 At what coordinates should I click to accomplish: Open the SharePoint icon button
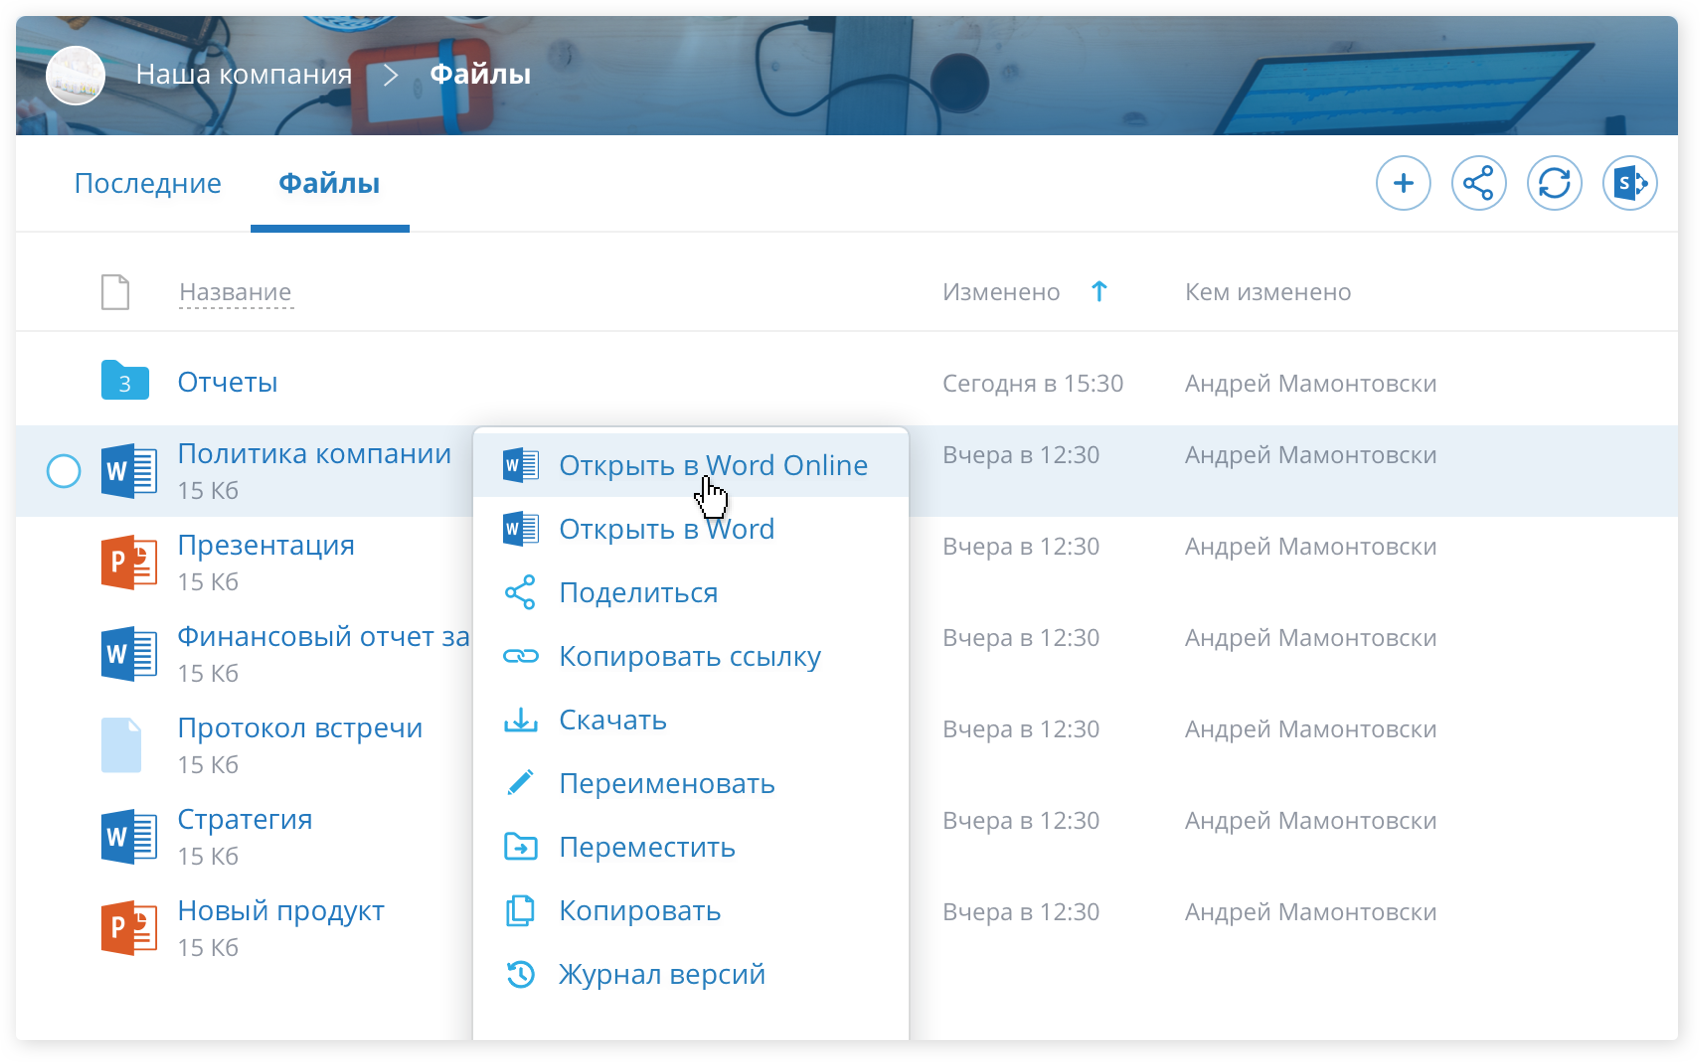(1629, 183)
